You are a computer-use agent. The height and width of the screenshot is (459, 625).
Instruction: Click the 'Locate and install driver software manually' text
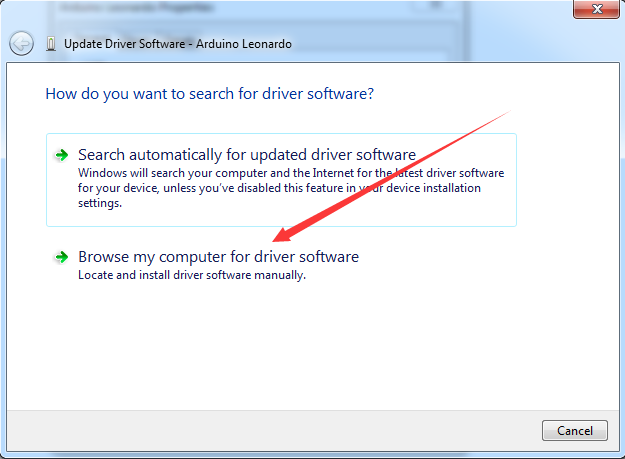click(192, 275)
